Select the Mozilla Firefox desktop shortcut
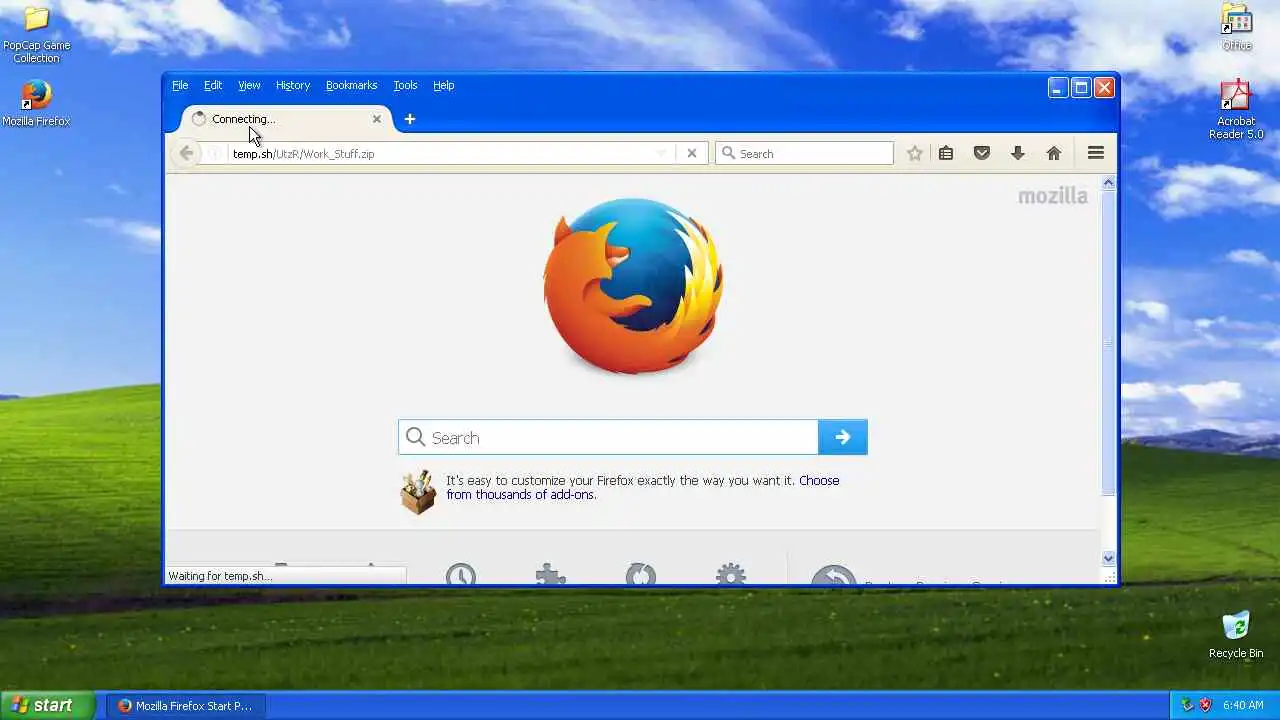Screen dimensions: 1280x720 point(36,95)
